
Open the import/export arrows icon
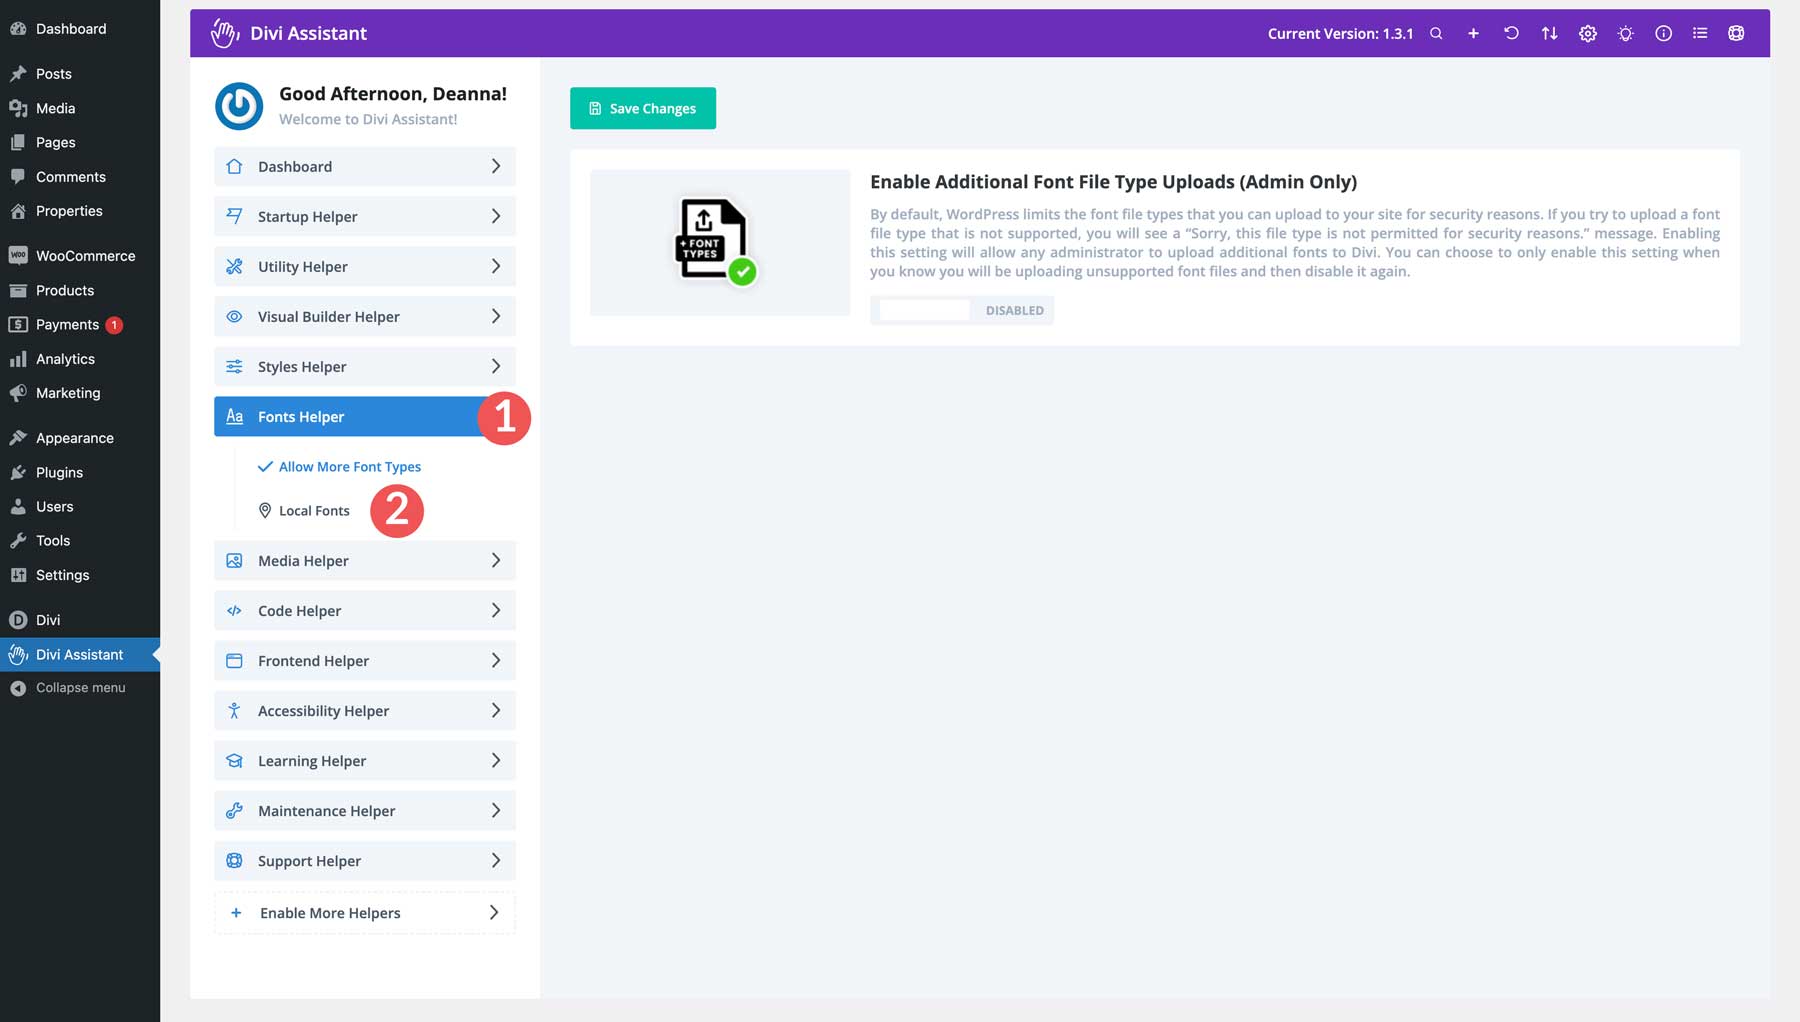coord(1549,33)
